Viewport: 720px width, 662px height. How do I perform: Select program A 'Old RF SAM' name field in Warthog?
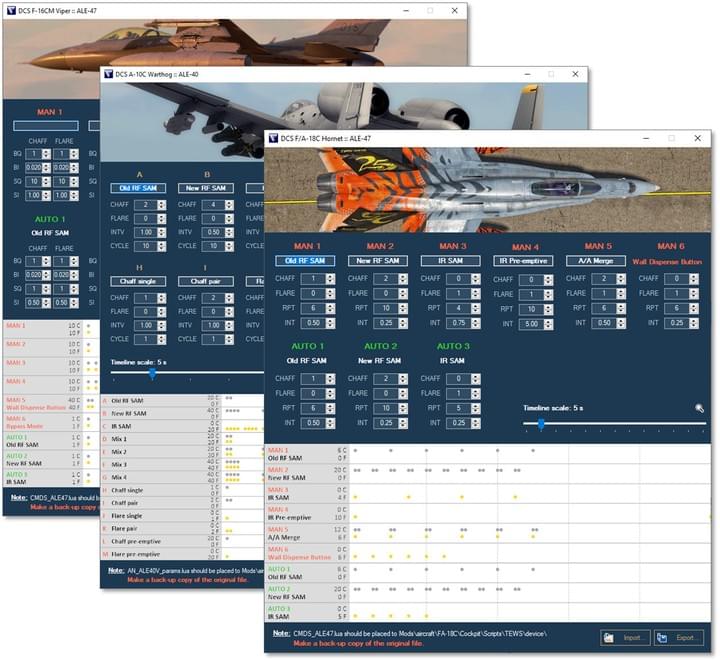click(x=138, y=188)
